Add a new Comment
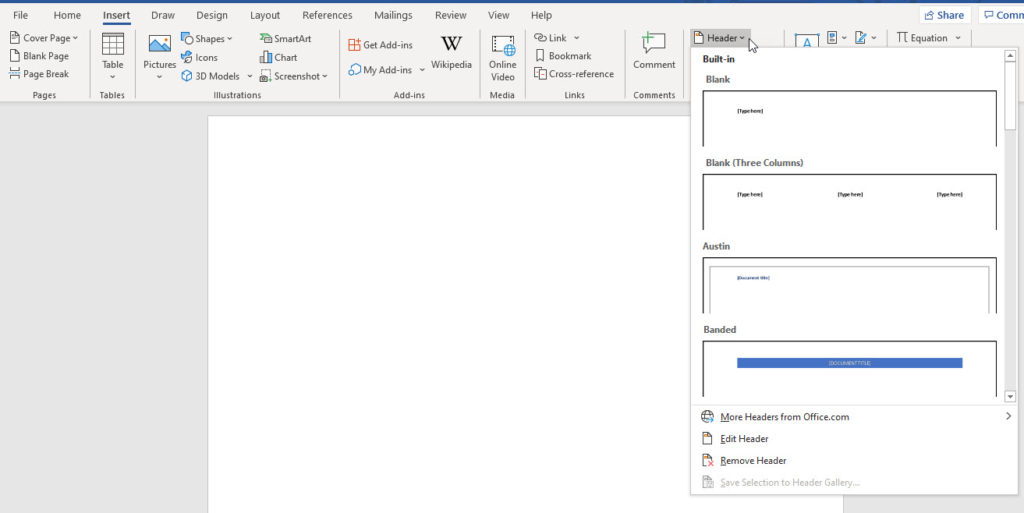Viewport: 1024px width, 513px height. [654, 51]
